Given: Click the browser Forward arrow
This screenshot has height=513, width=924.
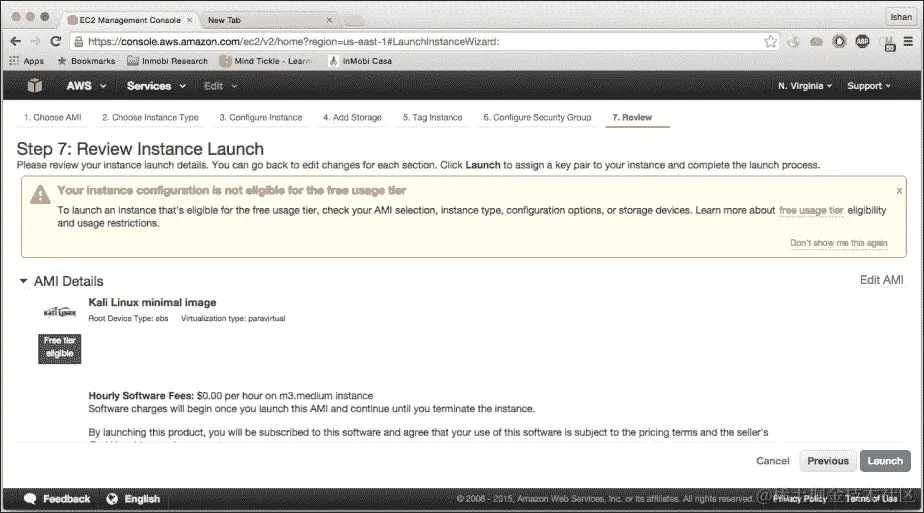Looking at the screenshot, I should (x=35, y=41).
